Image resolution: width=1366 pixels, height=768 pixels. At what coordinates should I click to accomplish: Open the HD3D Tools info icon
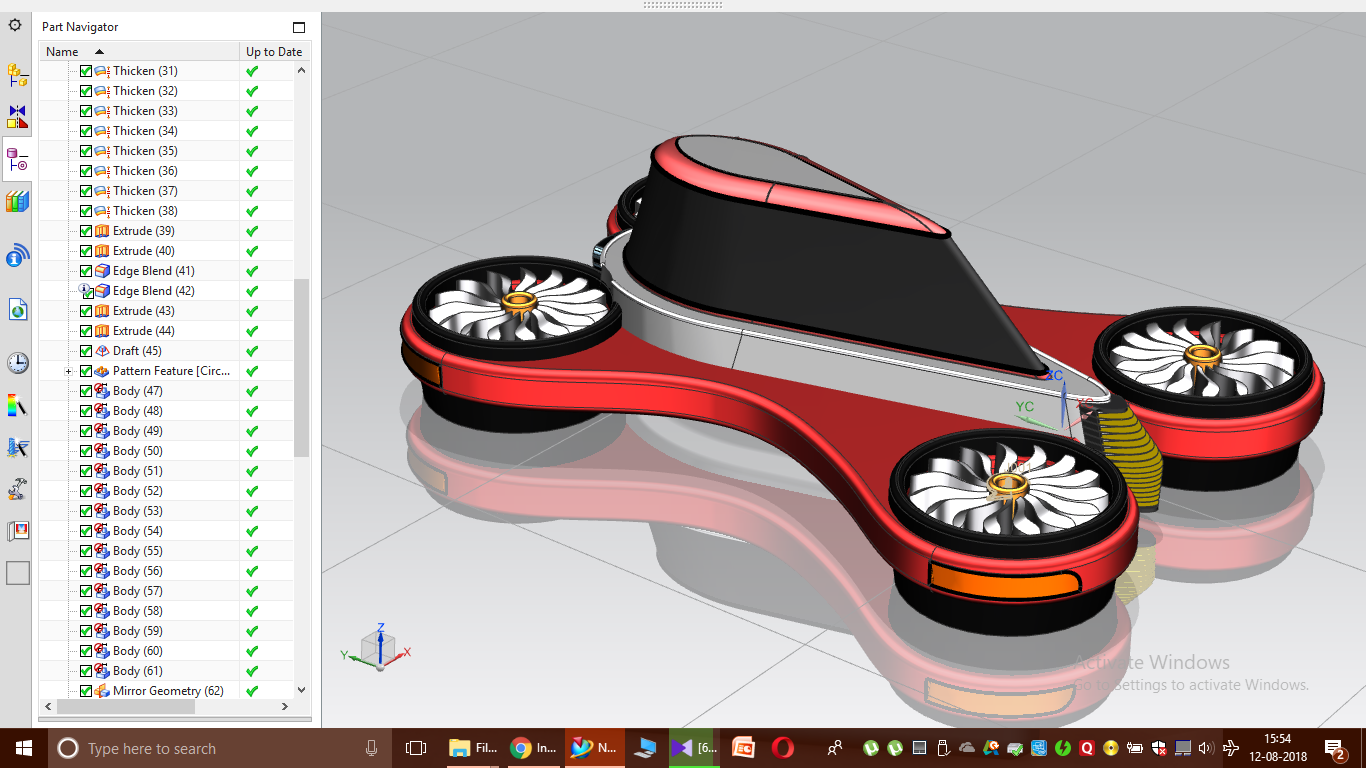coord(17,258)
